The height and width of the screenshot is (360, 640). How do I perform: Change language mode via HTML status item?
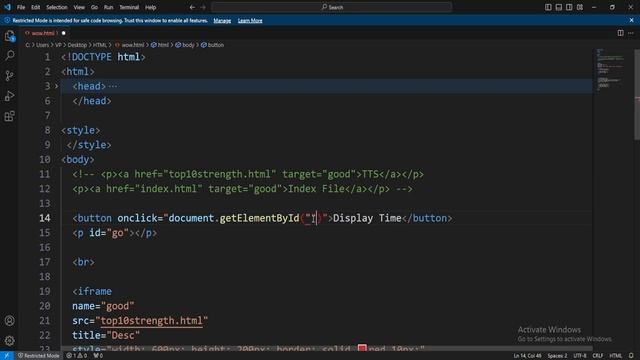(616, 356)
